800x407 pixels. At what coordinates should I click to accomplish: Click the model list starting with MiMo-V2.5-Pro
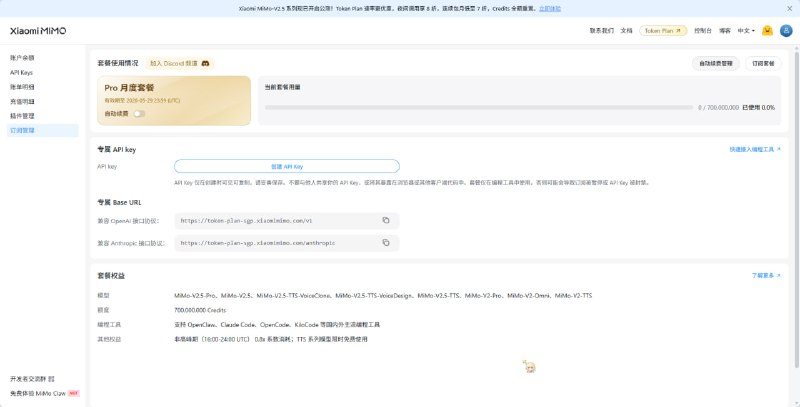click(383, 296)
